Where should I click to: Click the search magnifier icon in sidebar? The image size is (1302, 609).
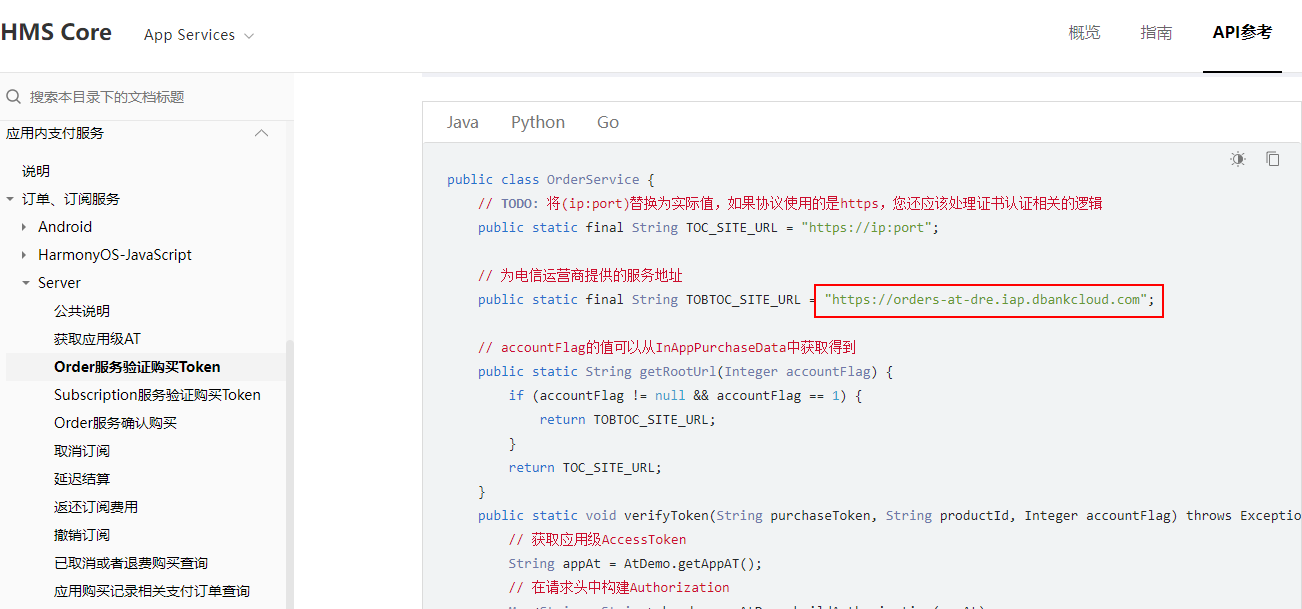[14, 97]
